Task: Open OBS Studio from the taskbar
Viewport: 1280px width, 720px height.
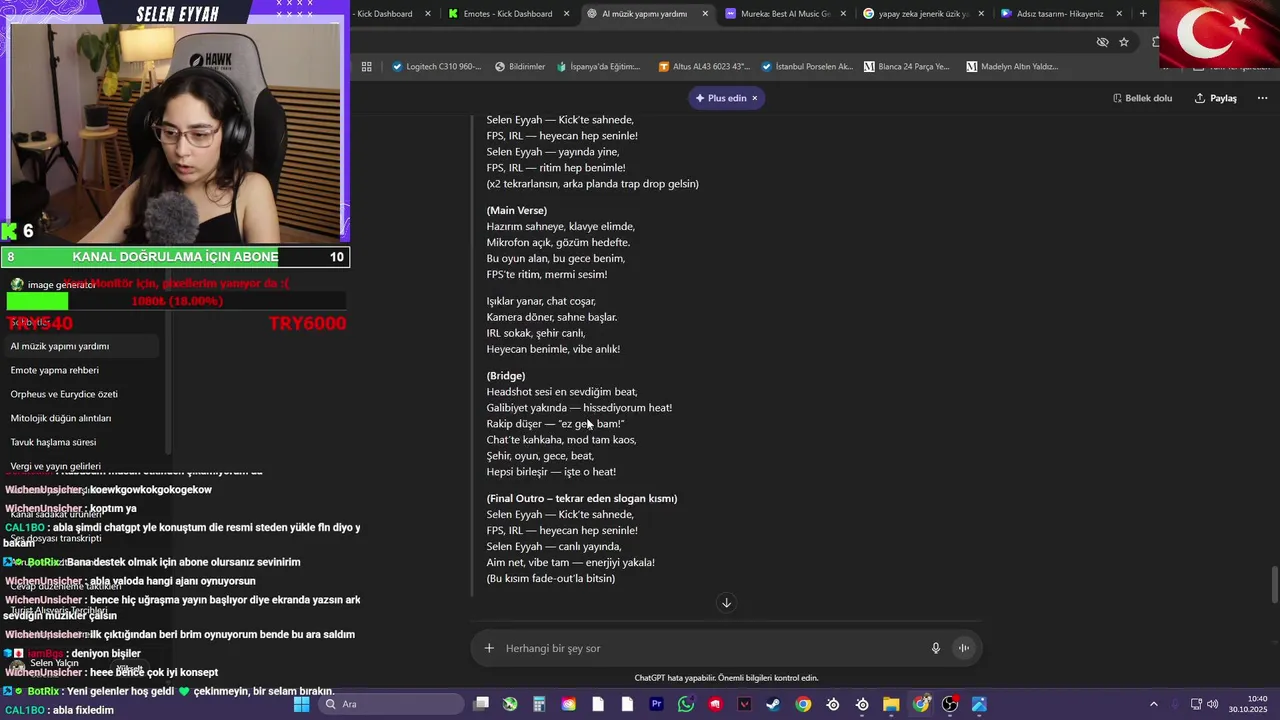Action: [x=950, y=704]
